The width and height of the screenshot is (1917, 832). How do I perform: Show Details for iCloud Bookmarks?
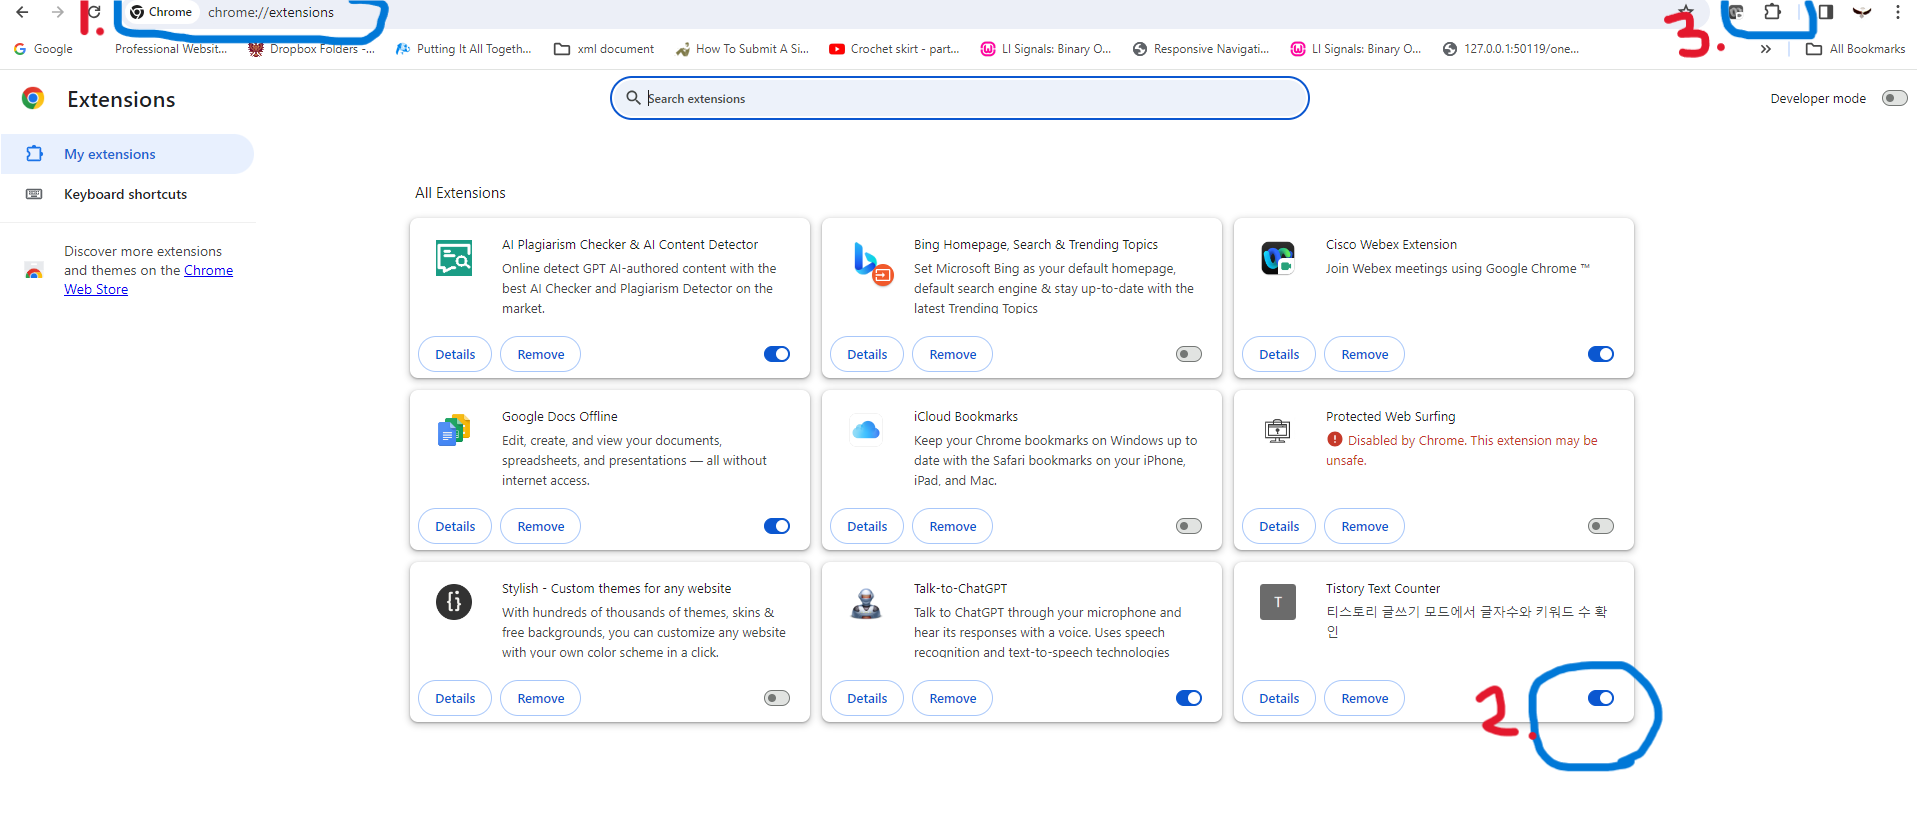pyautogui.click(x=867, y=526)
